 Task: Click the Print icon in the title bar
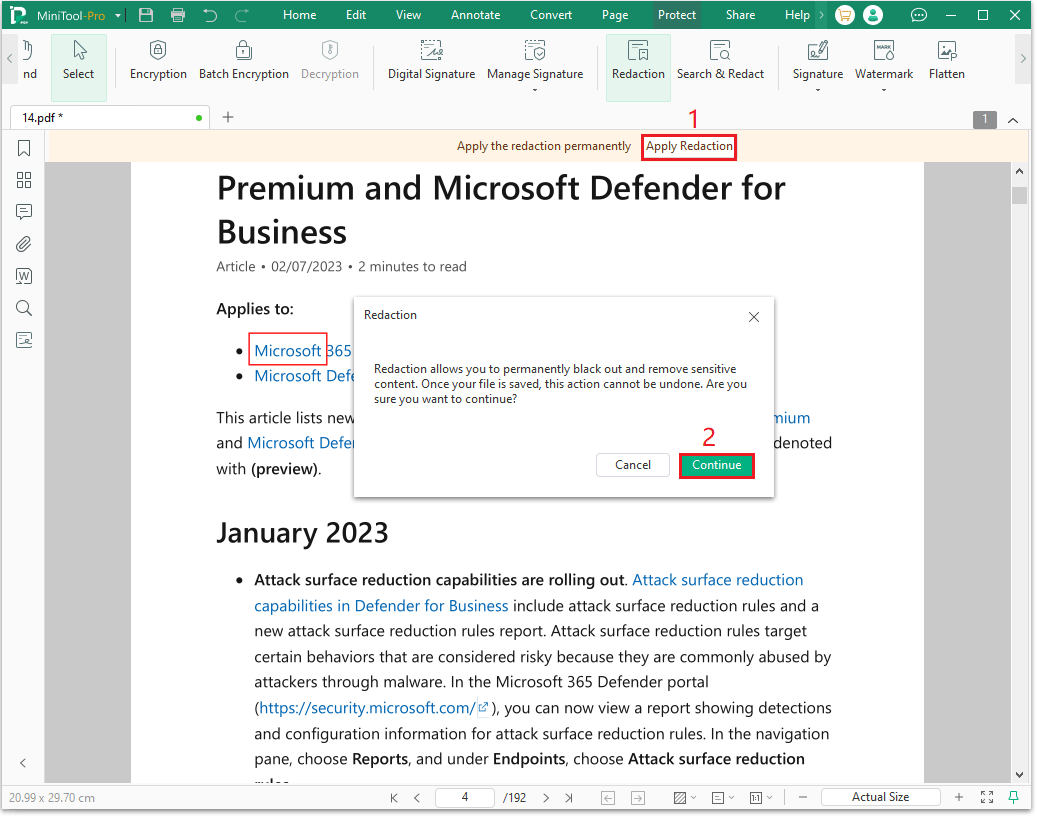[178, 14]
